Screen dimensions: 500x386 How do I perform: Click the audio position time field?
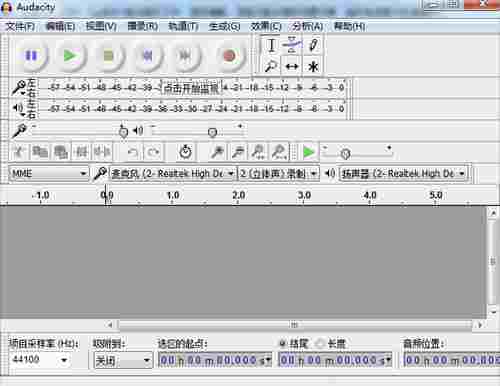click(451, 360)
